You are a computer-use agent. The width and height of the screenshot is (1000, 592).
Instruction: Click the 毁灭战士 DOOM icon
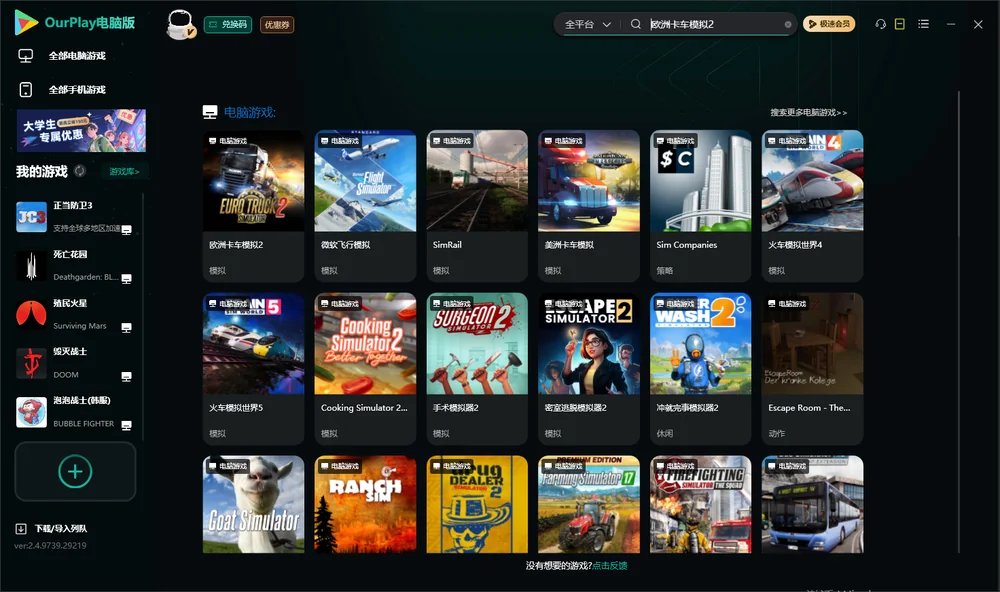click(x=31, y=364)
